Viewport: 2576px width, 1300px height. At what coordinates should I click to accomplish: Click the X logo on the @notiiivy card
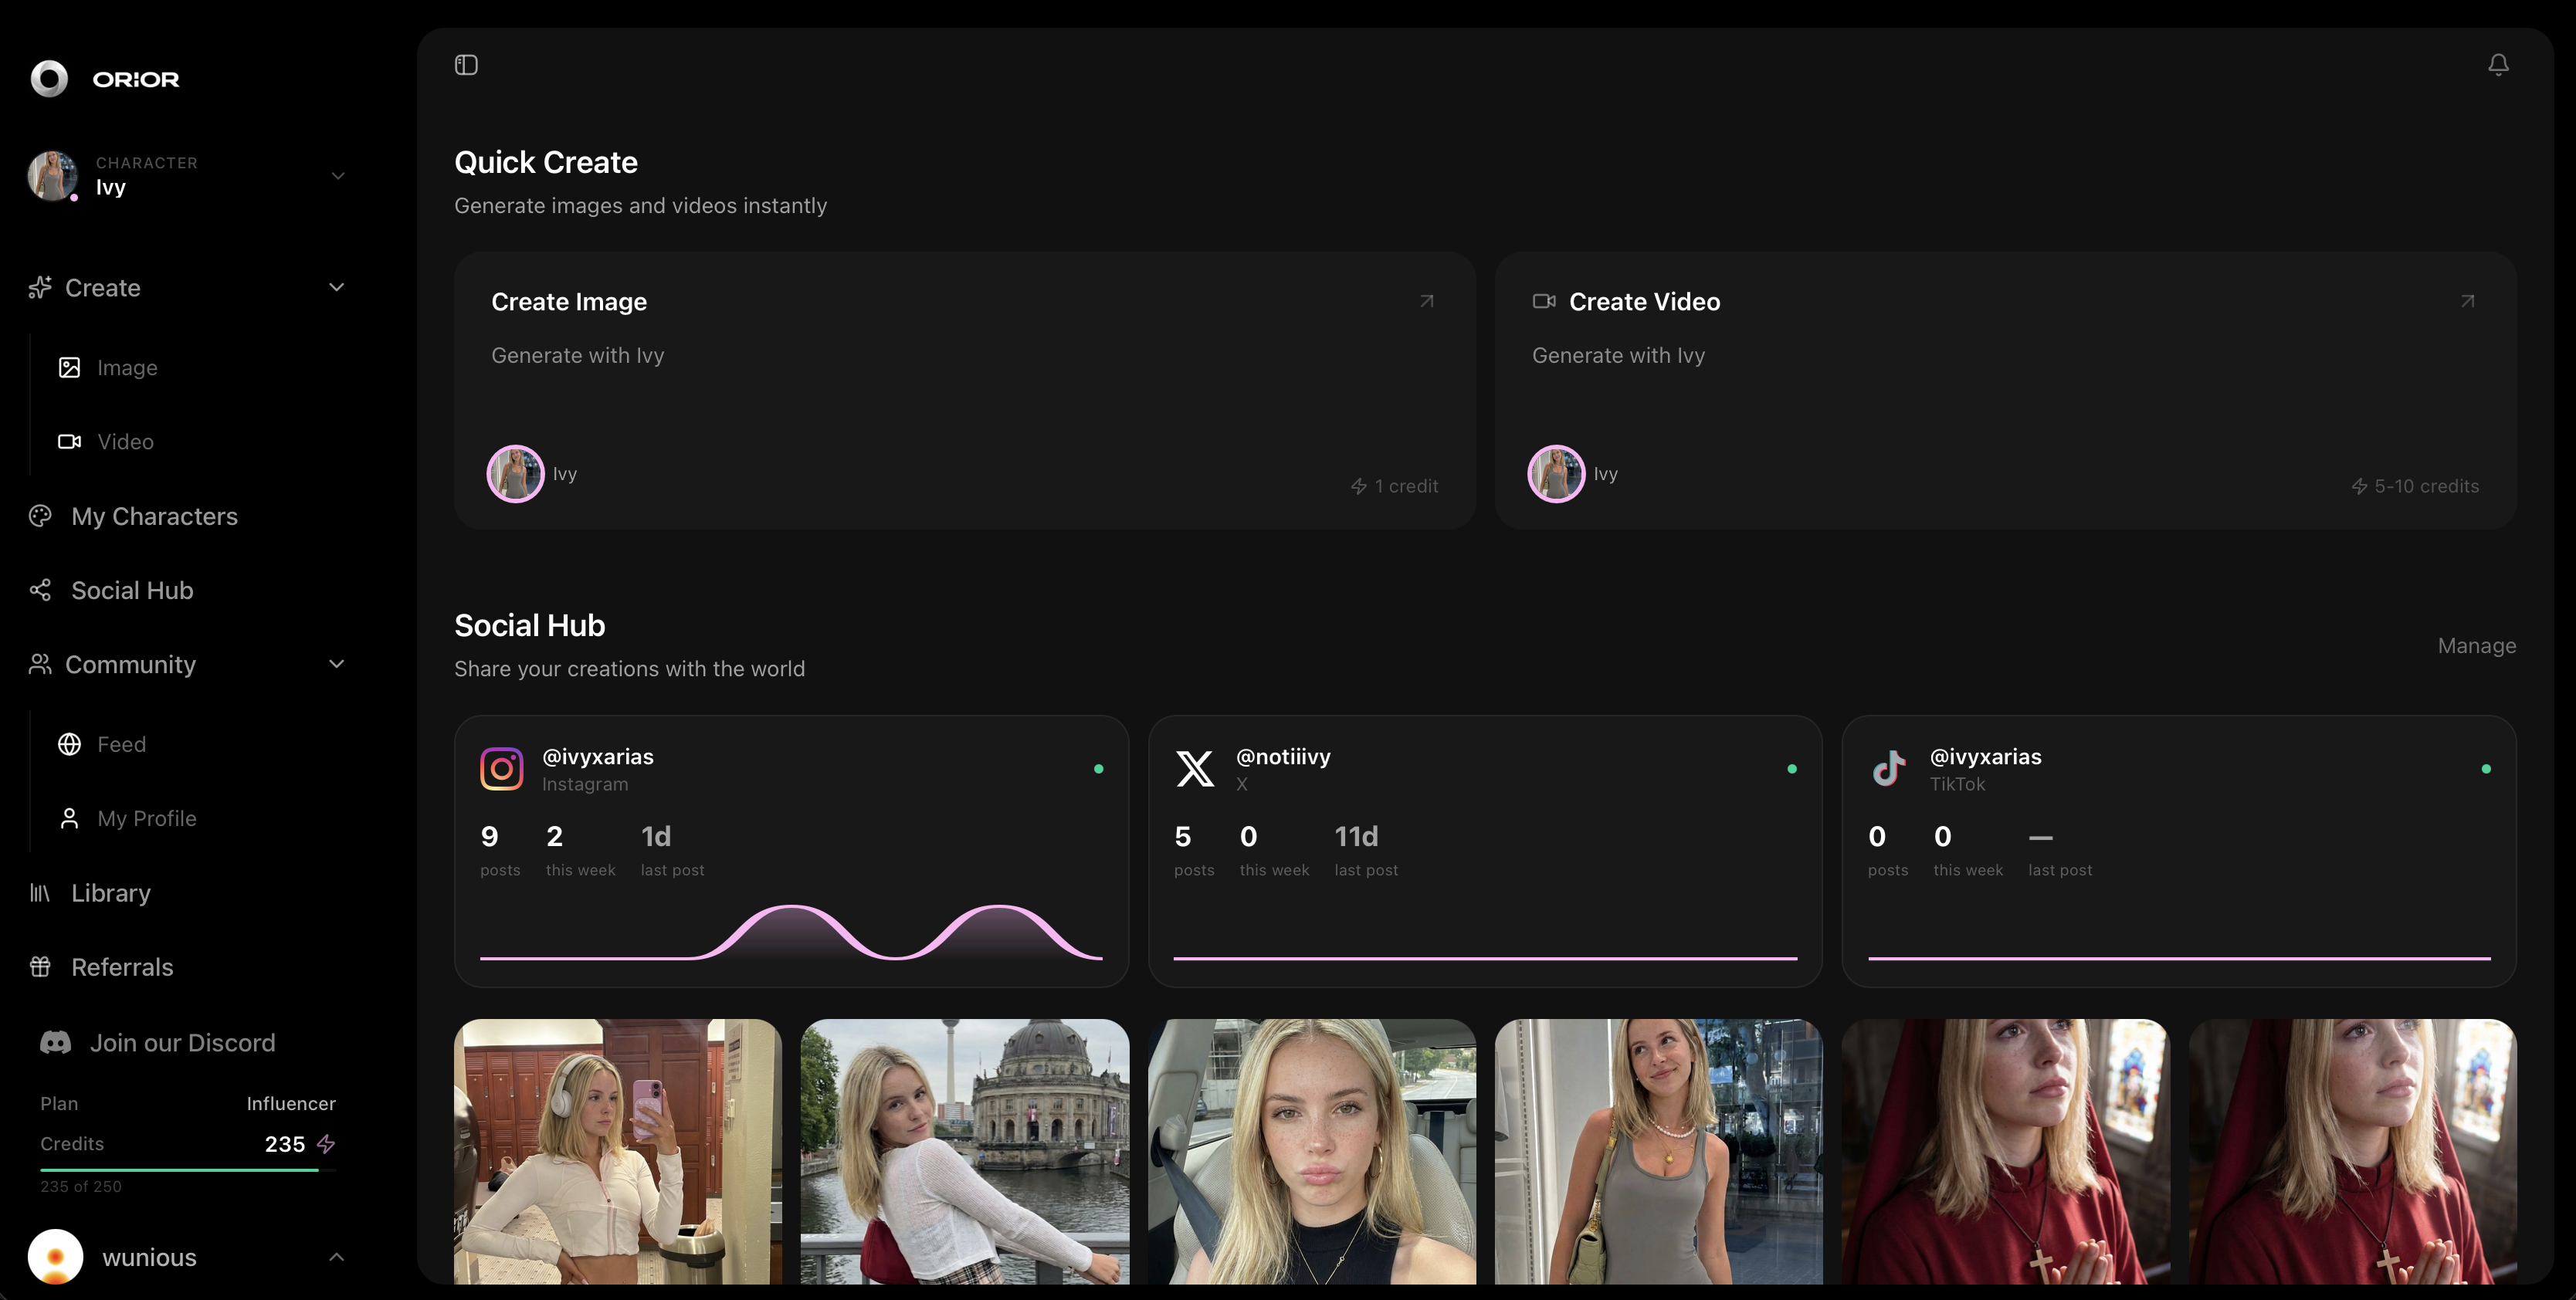[x=1195, y=768]
